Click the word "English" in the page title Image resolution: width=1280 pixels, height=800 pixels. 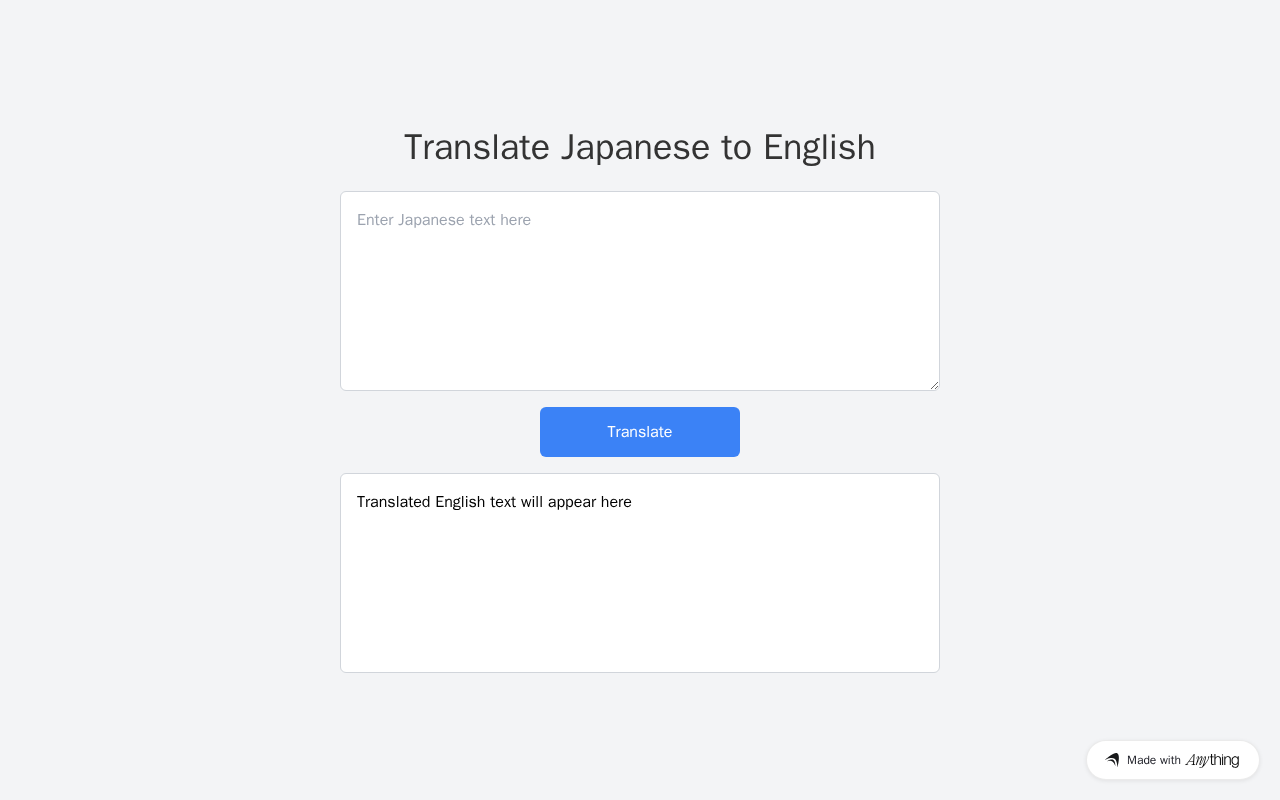point(819,147)
